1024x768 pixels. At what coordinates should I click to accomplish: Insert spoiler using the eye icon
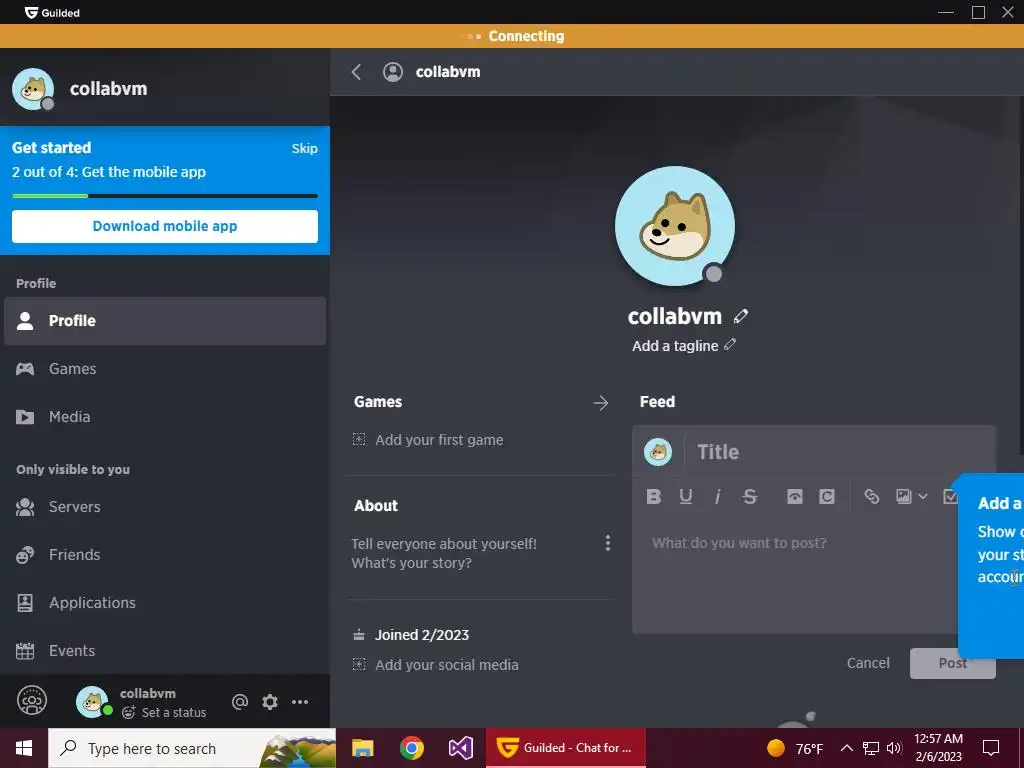[x=794, y=497]
